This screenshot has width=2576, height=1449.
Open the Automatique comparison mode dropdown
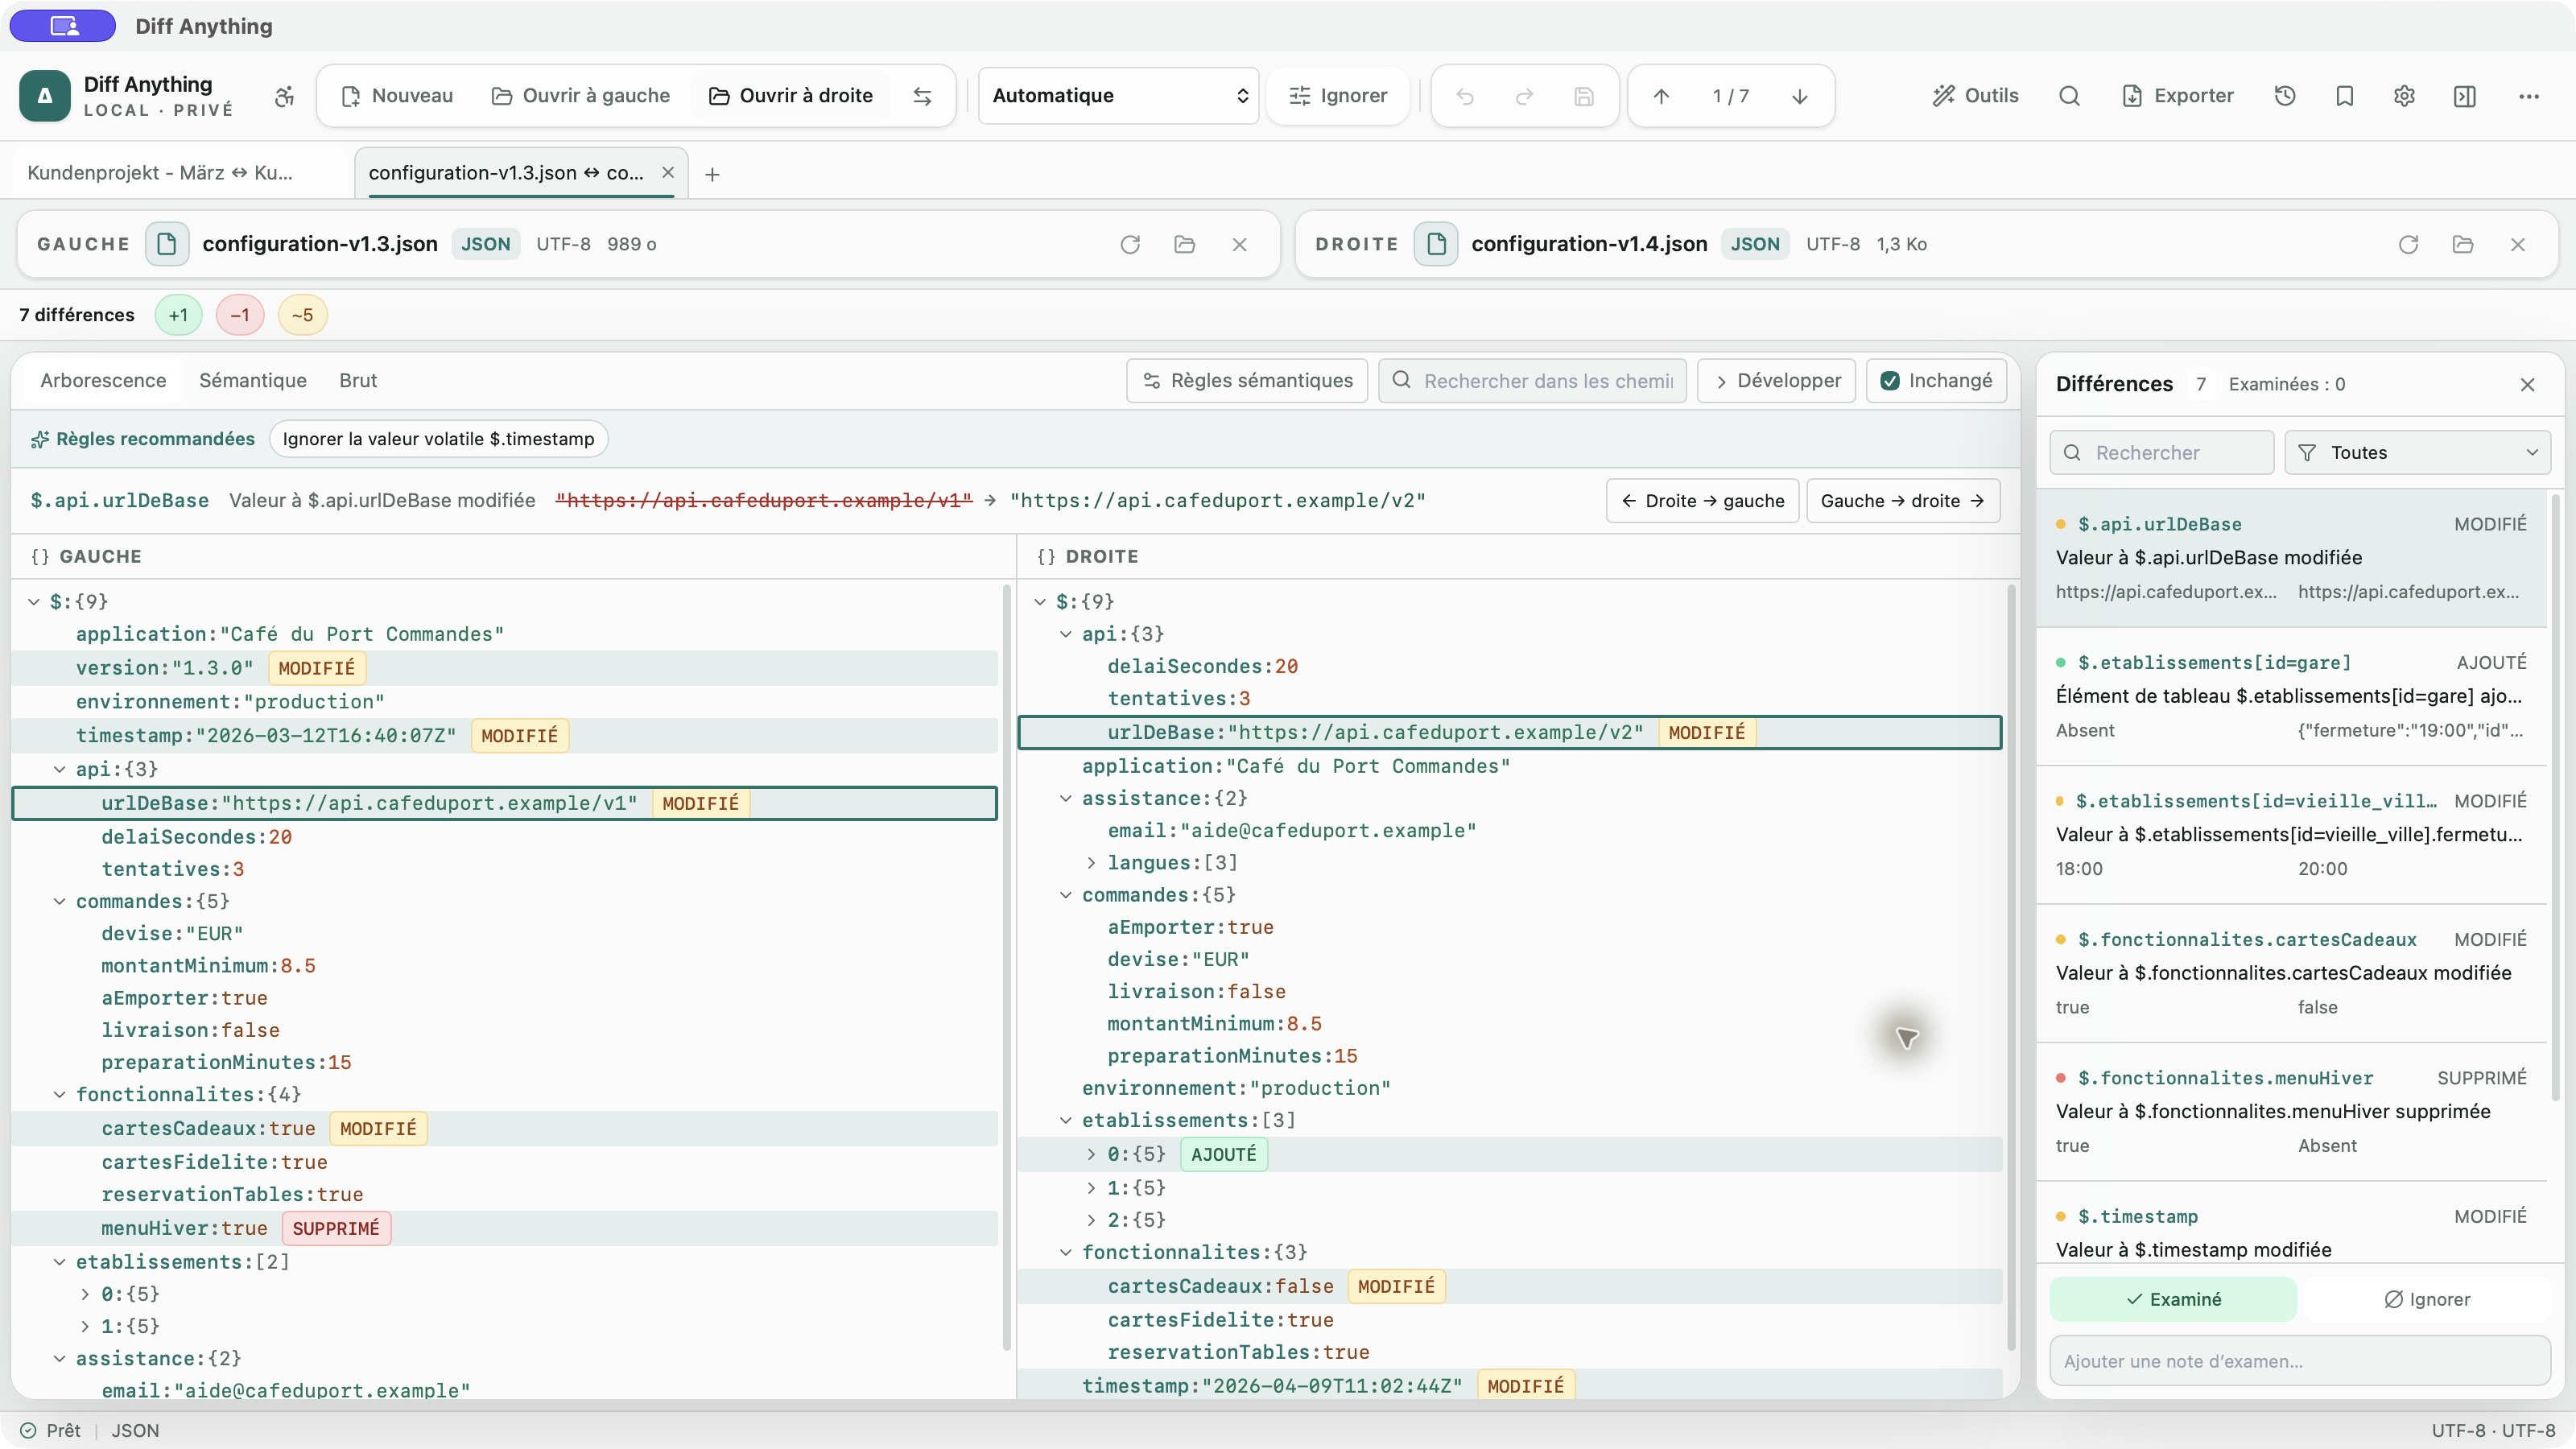[x=1118, y=96]
